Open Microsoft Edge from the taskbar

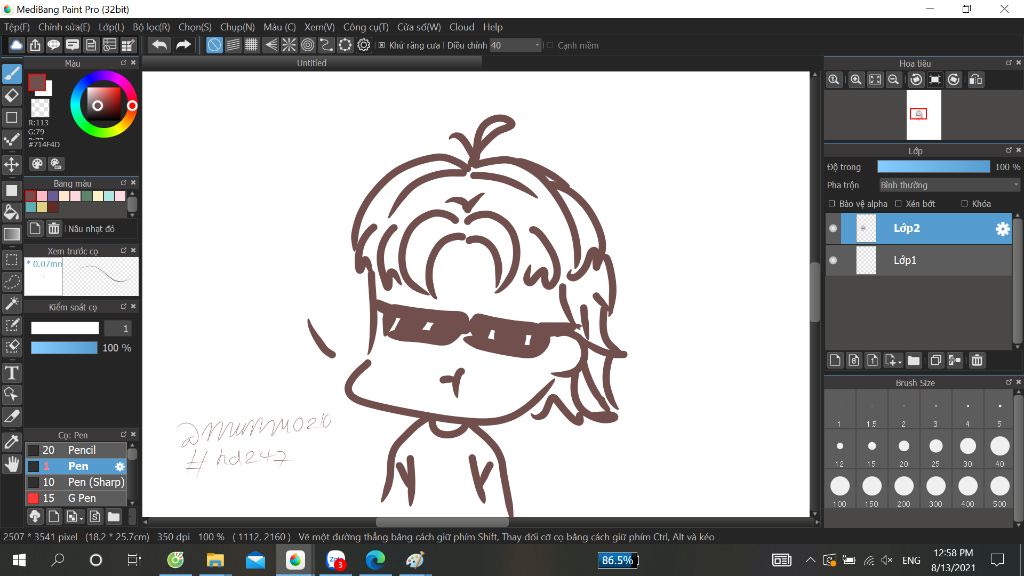pyautogui.click(x=375, y=560)
